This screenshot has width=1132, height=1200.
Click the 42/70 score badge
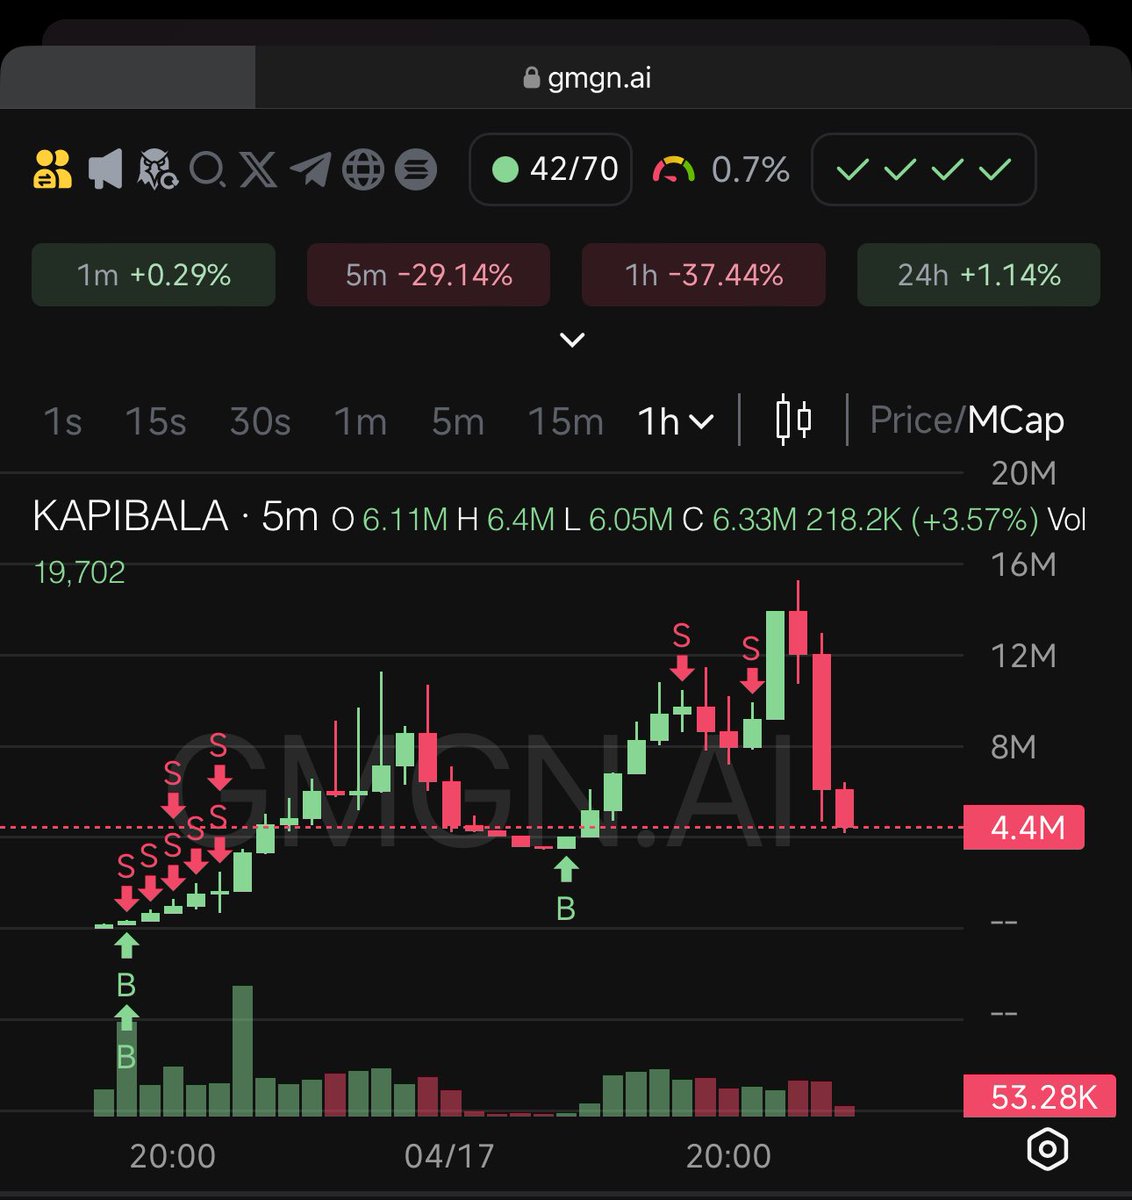coord(551,169)
